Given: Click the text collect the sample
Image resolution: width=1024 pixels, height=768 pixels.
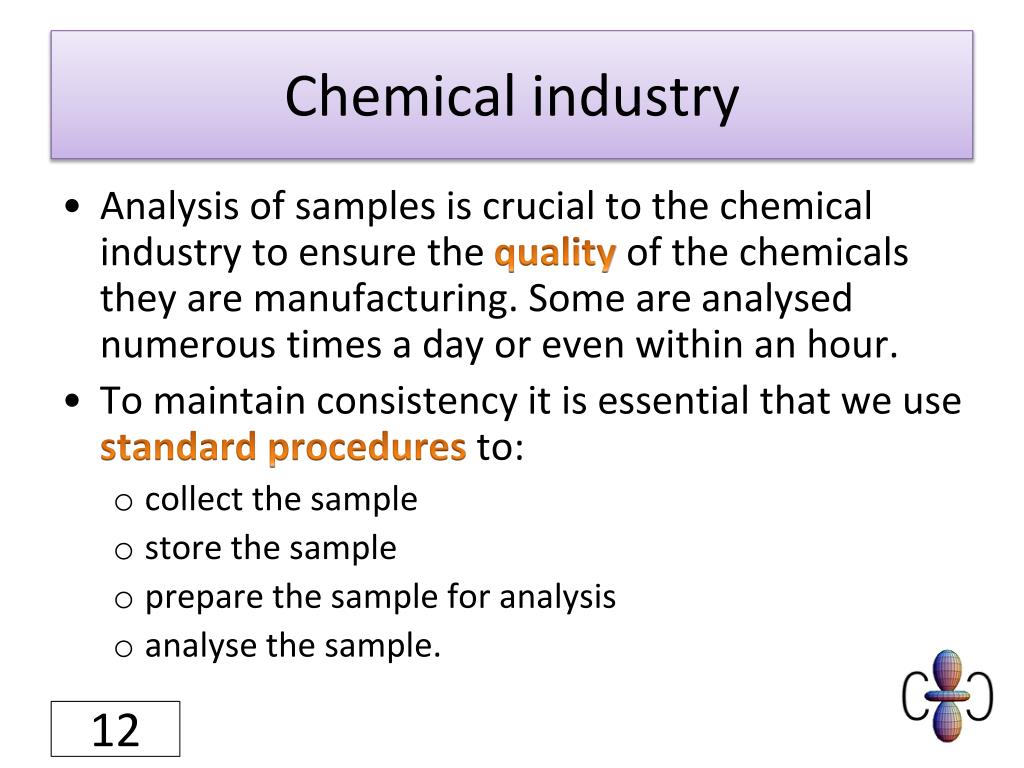Looking at the screenshot, I should (x=281, y=500).
